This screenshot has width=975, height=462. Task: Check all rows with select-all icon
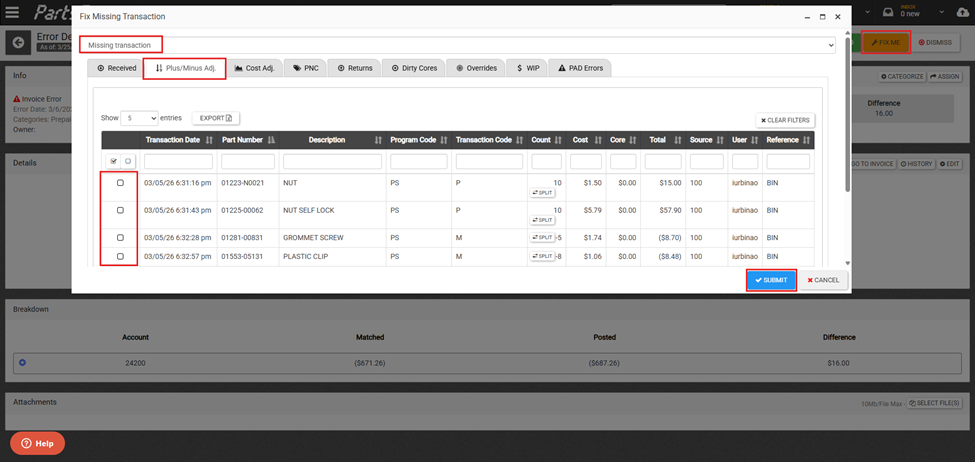click(x=113, y=161)
